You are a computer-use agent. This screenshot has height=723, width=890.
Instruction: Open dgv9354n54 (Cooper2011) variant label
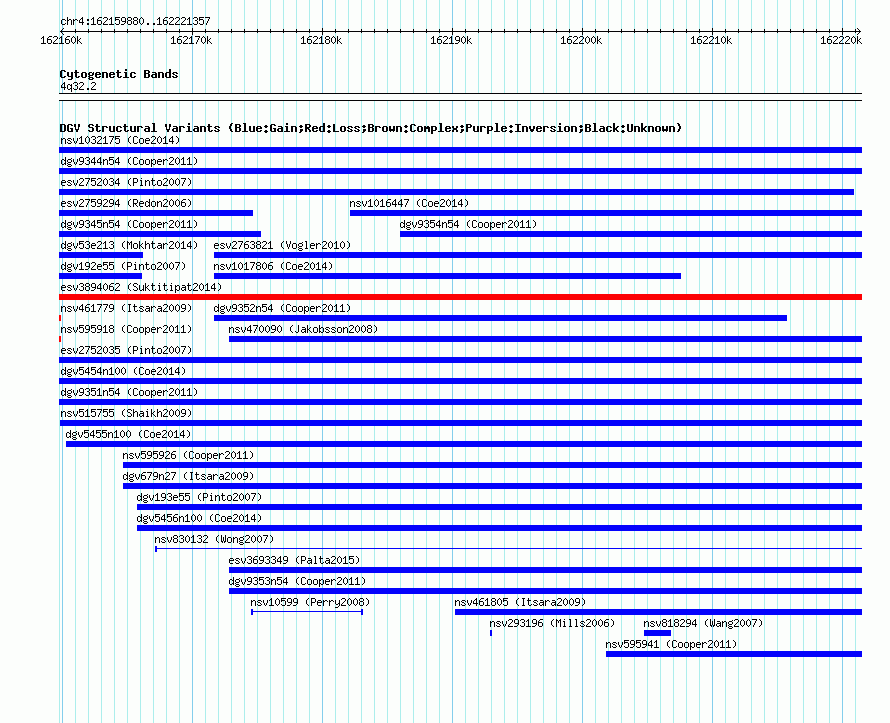point(468,224)
